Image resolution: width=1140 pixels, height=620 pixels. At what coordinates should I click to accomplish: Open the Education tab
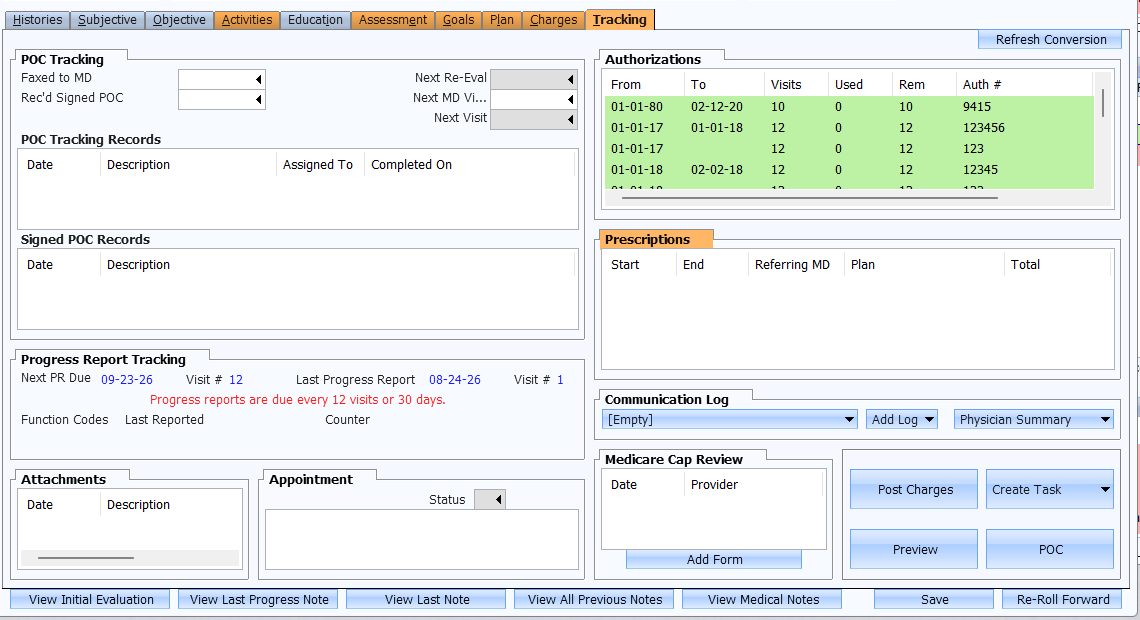point(315,20)
